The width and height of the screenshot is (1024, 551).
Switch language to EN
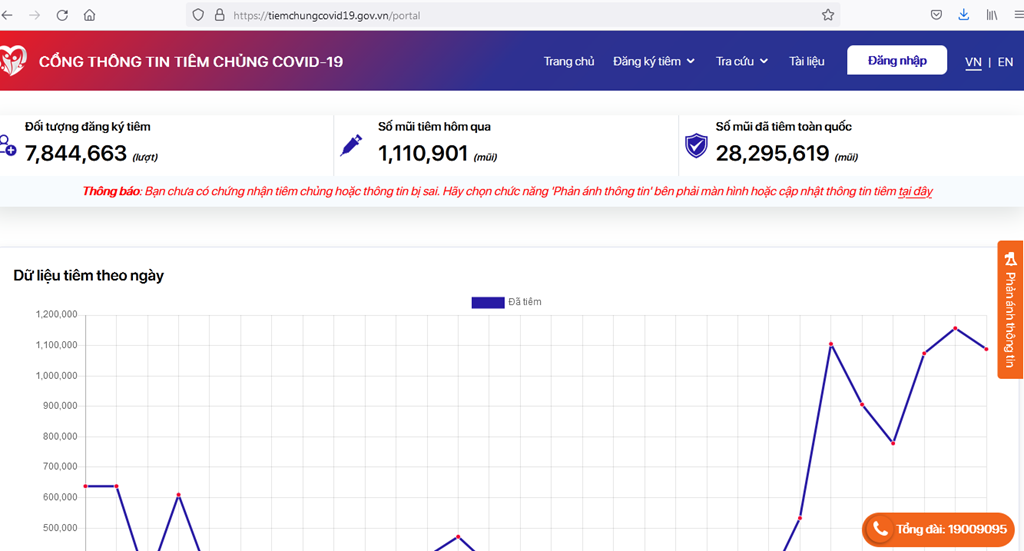pyautogui.click(x=1005, y=62)
